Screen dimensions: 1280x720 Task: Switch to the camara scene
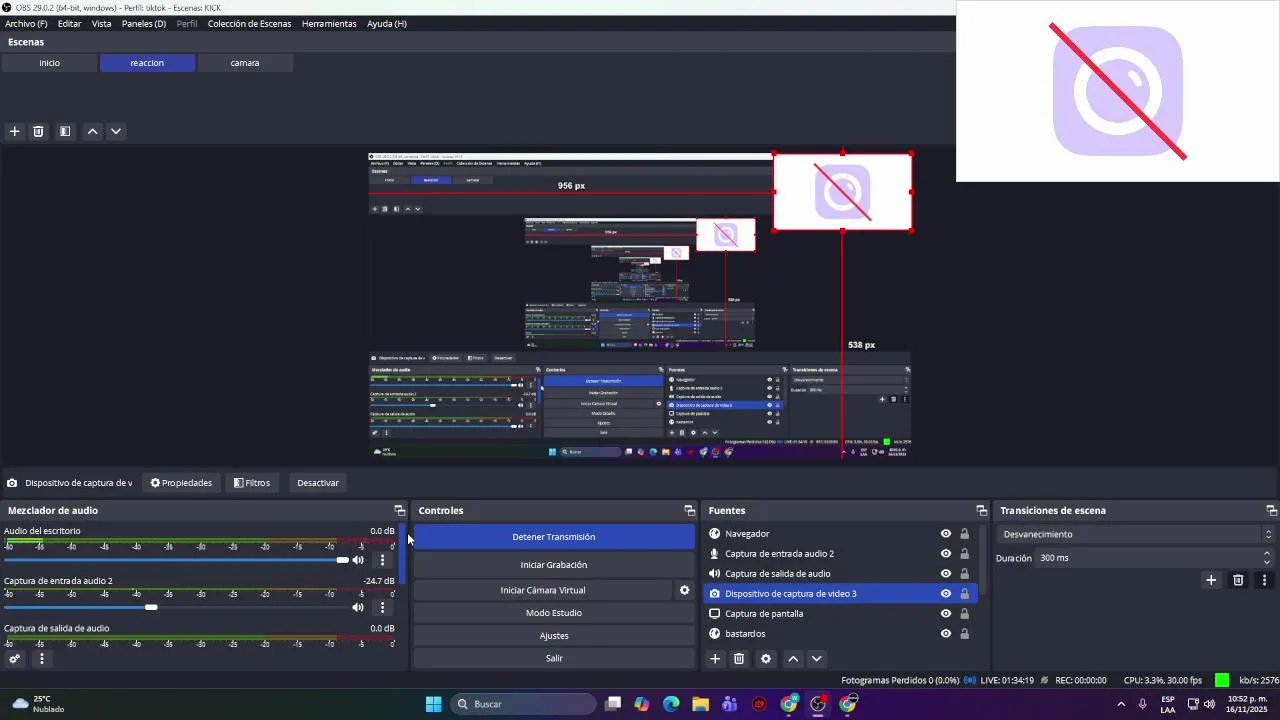point(245,63)
